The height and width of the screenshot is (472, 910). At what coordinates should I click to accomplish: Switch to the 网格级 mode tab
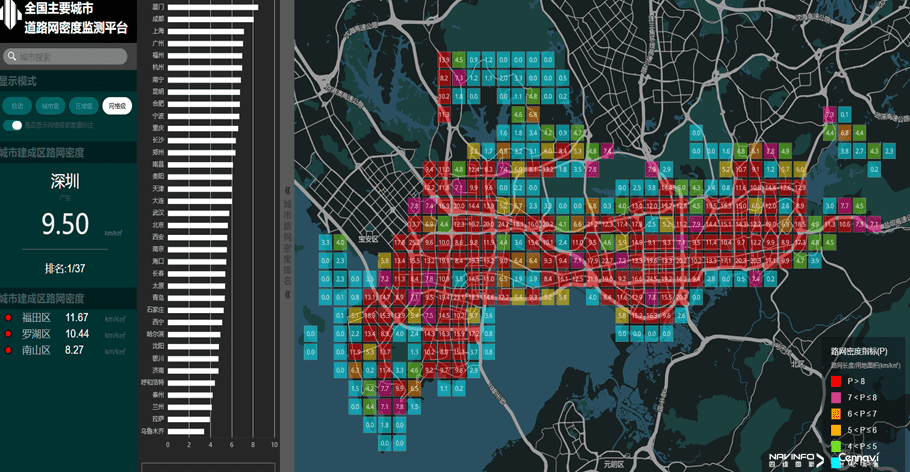(x=117, y=105)
